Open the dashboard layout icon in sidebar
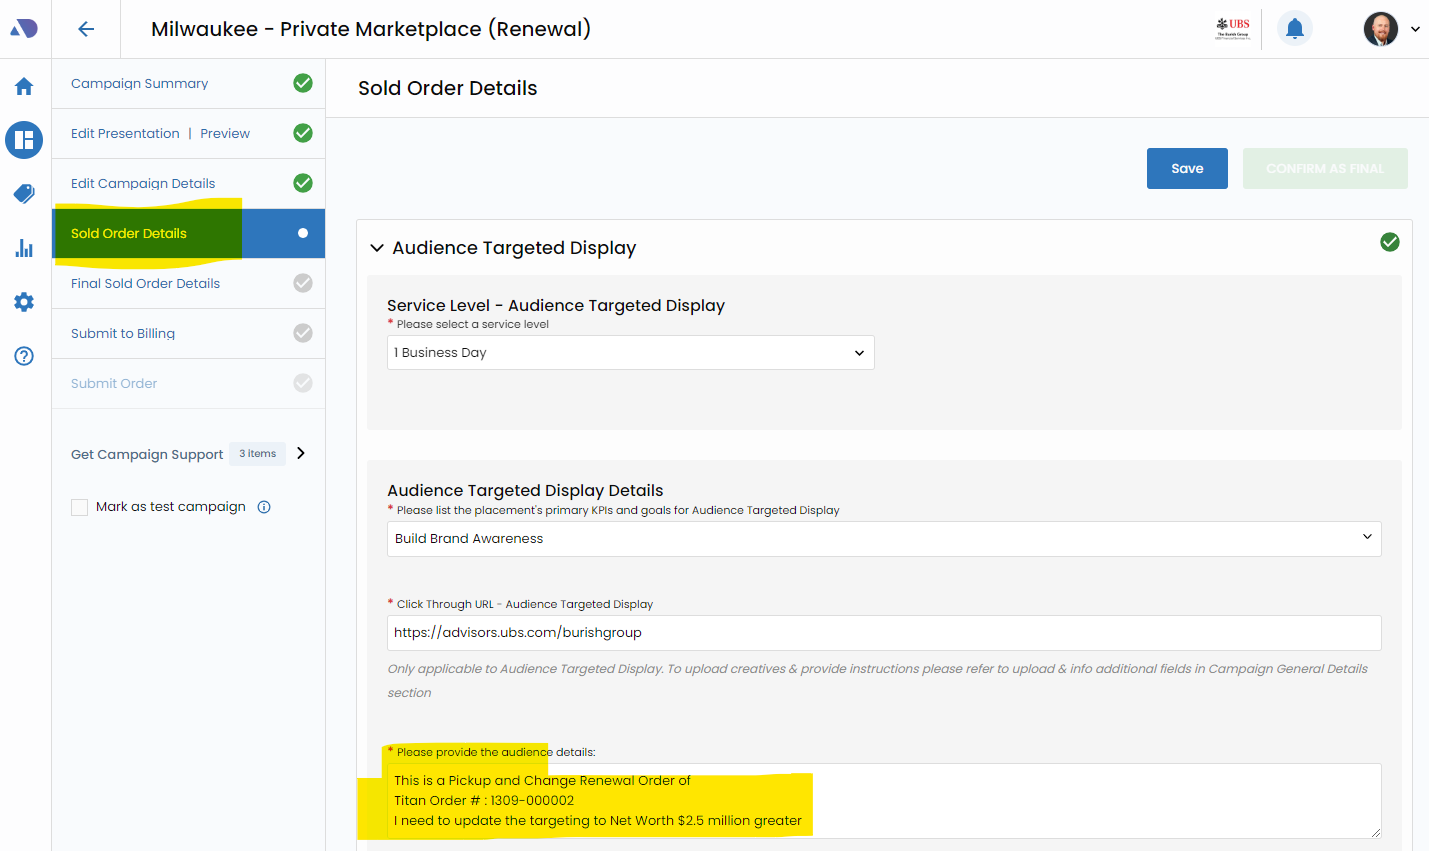The height and width of the screenshot is (851, 1429). click(24, 140)
